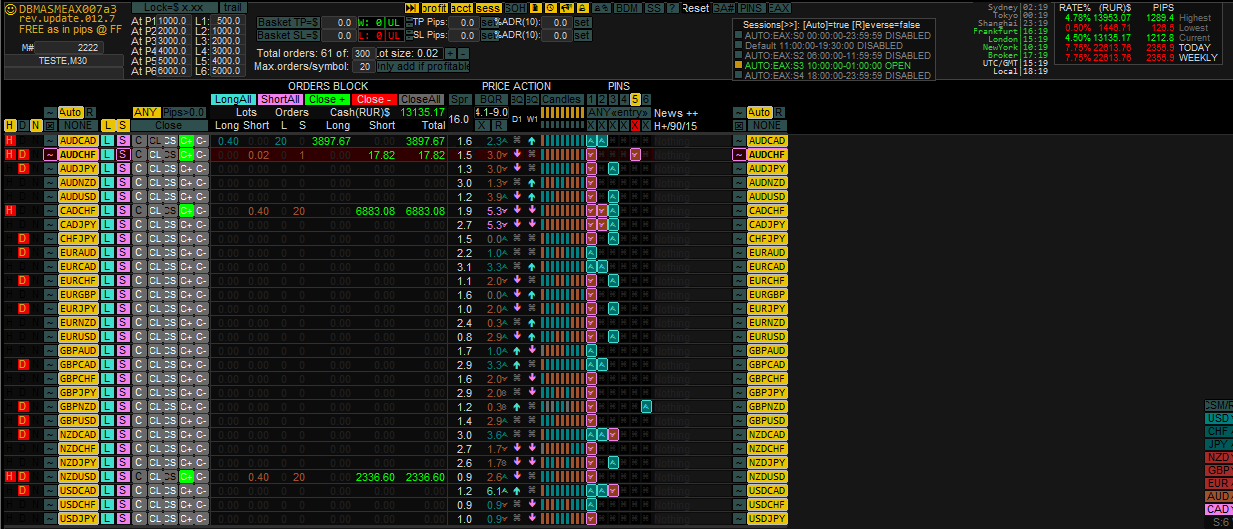The height and width of the screenshot is (529, 1233).
Task: Decrease lot size with minus button
Action: (463, 53)
